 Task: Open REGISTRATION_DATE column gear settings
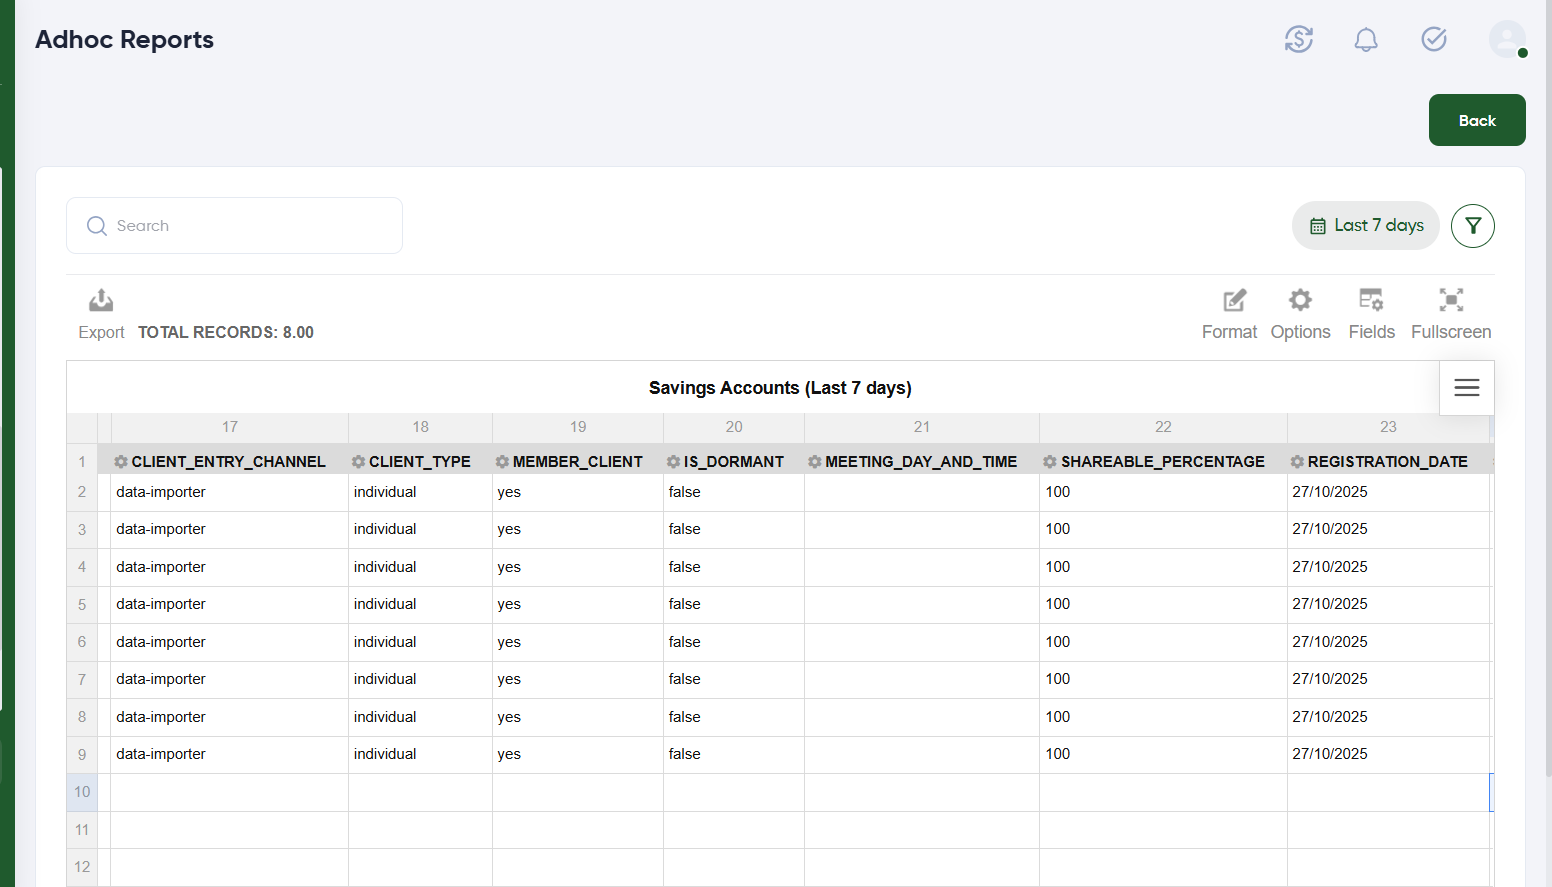click(1297, 462)
